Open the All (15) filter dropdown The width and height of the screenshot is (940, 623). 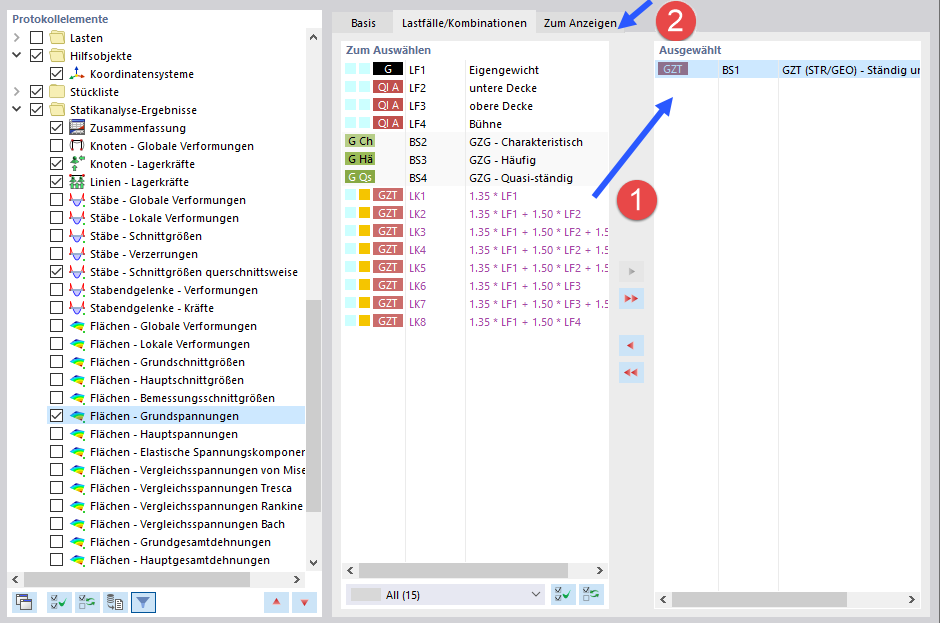445,595
